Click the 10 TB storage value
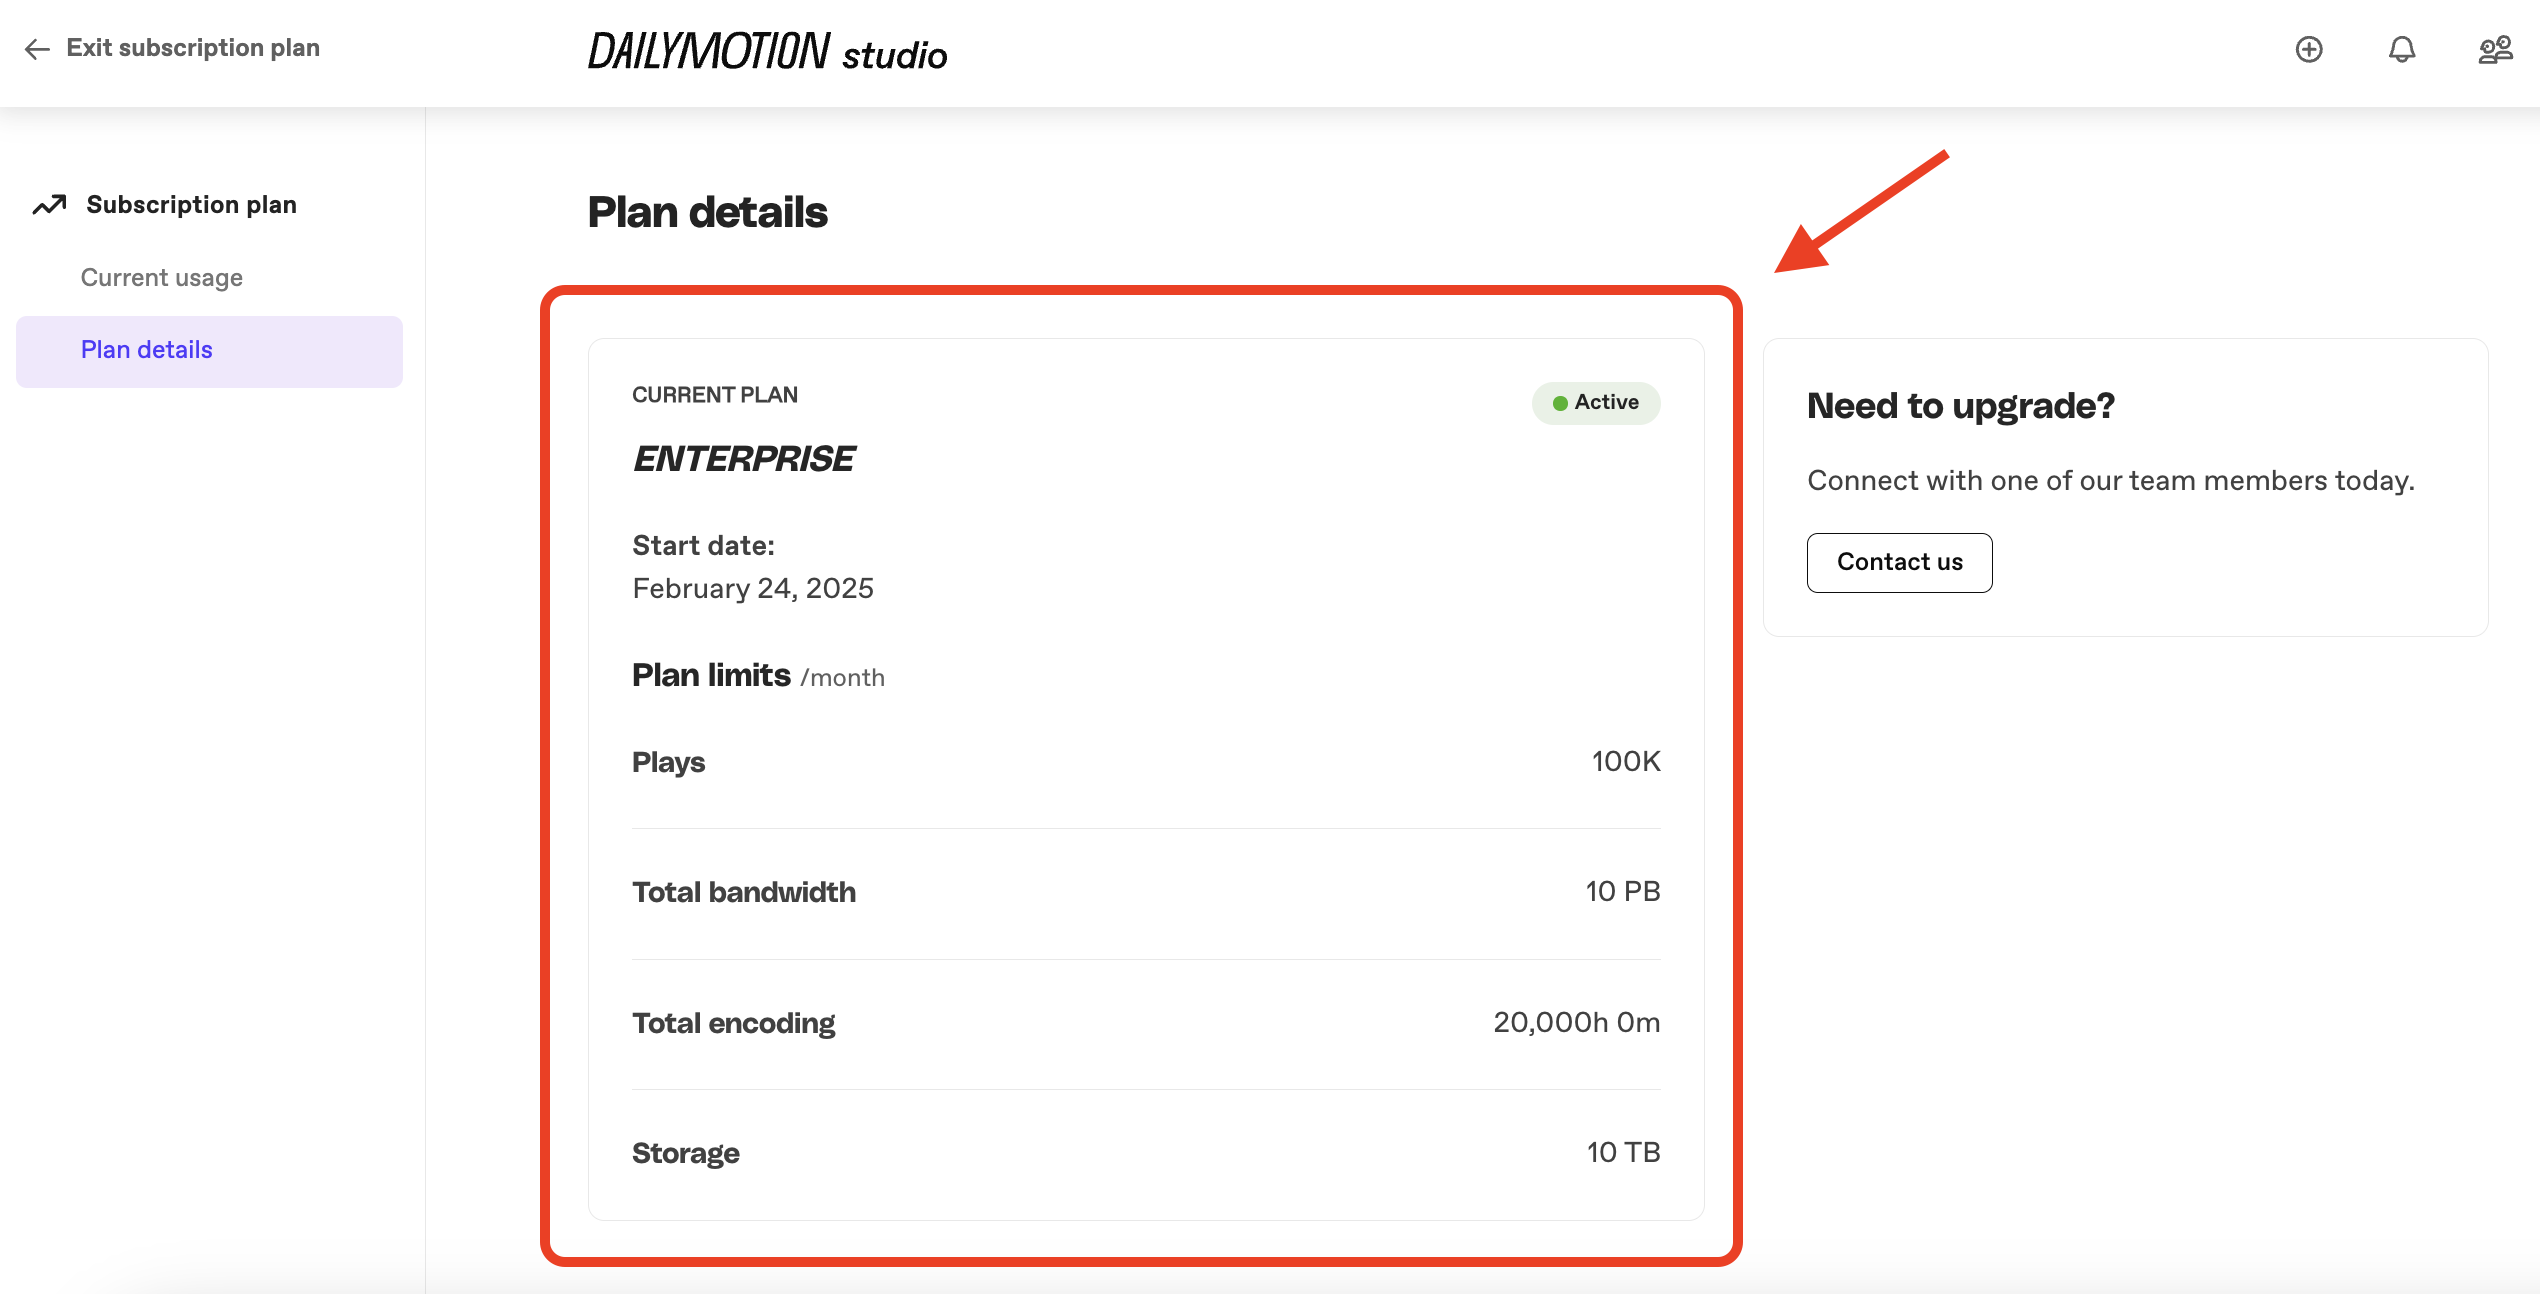 [x=1624, y=1152]
